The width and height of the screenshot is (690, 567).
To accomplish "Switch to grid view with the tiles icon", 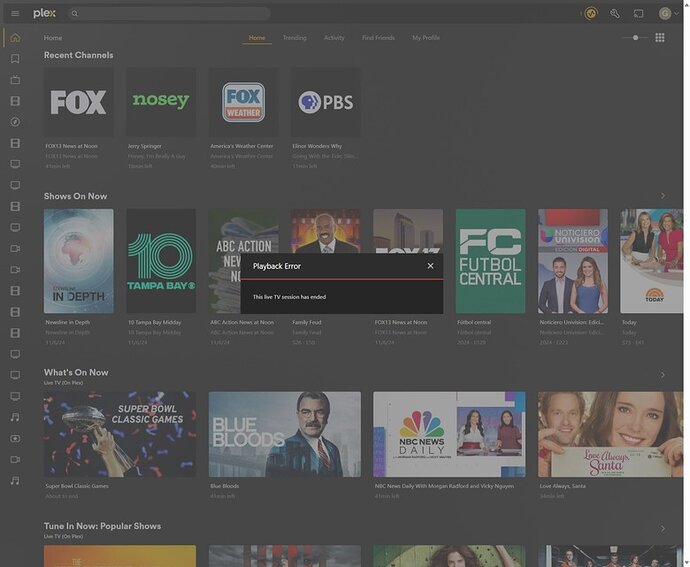I will pos(660,38).
